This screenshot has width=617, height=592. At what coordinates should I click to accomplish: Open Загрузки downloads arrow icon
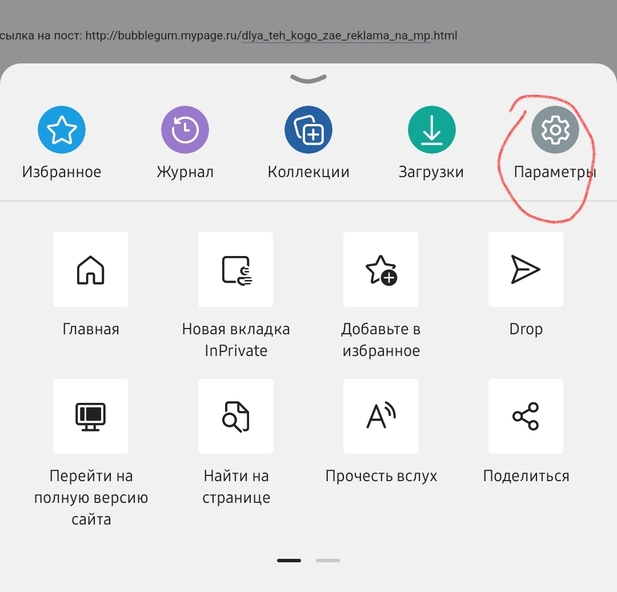click(432, 130)
